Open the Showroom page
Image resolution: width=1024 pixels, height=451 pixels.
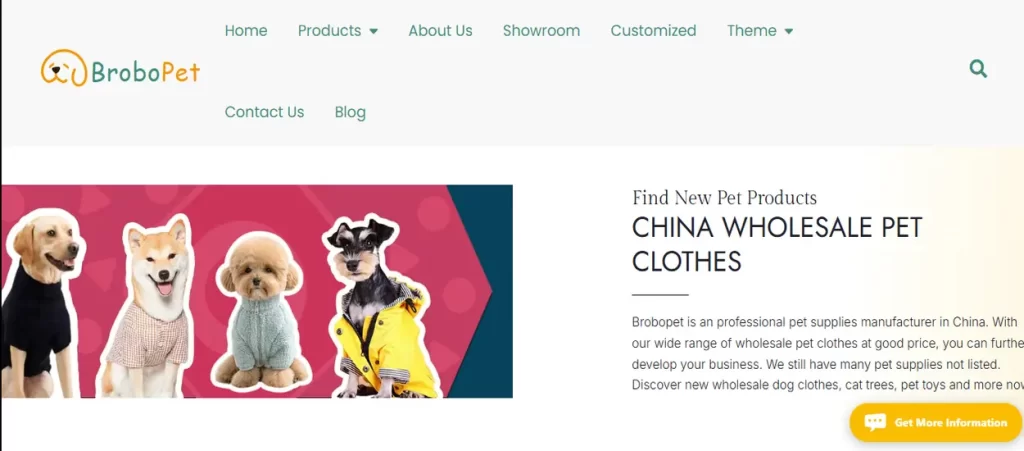[x=541, y=31]
